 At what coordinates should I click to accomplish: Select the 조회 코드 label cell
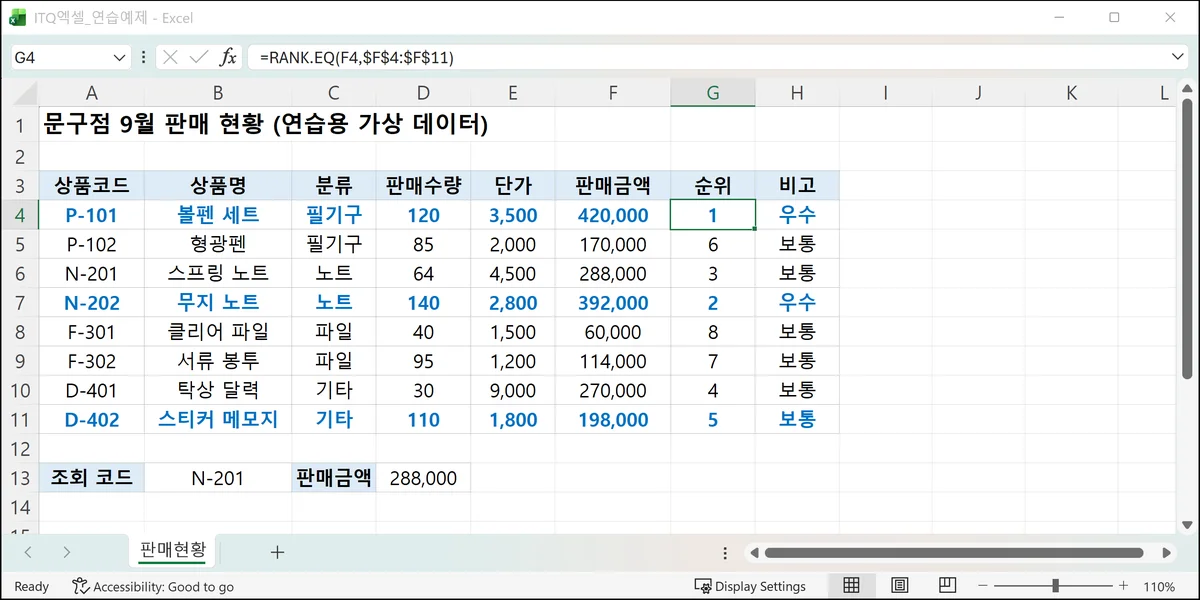(92, 478)
